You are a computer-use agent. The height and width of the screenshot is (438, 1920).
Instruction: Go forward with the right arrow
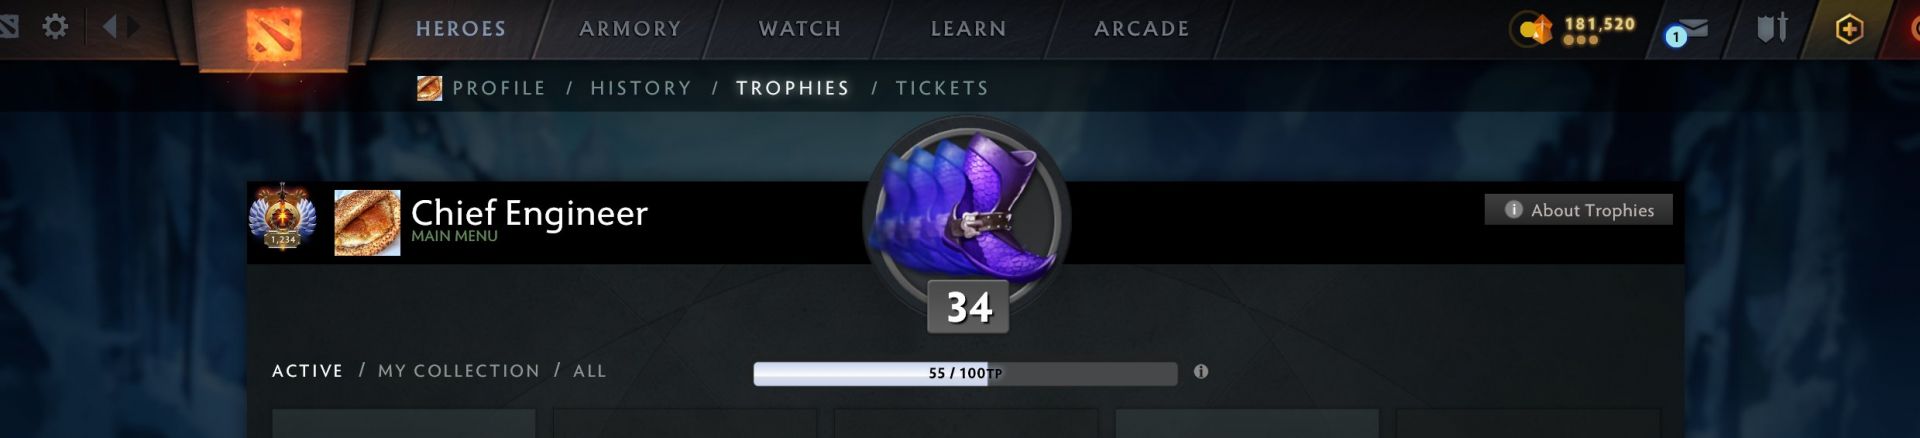[133, 26]
